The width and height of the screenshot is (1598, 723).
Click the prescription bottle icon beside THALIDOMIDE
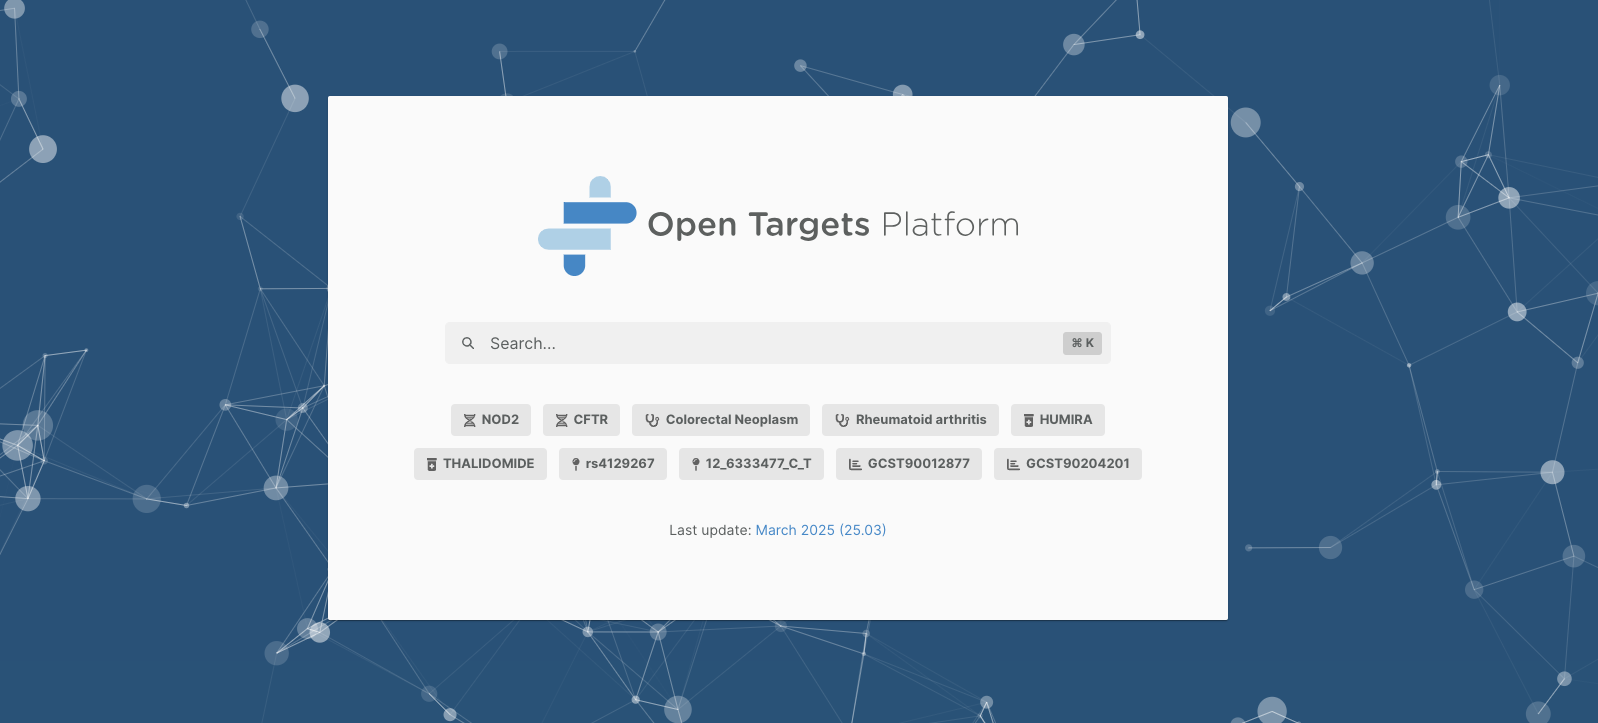(432, 464)
